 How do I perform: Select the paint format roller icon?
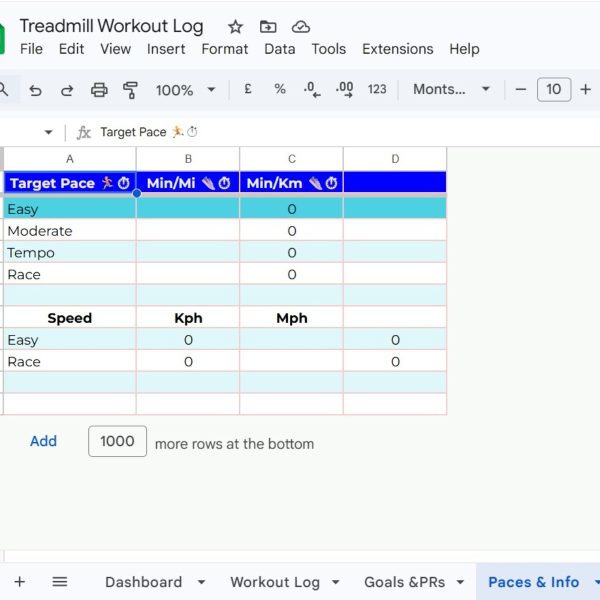tap(130, 90)
